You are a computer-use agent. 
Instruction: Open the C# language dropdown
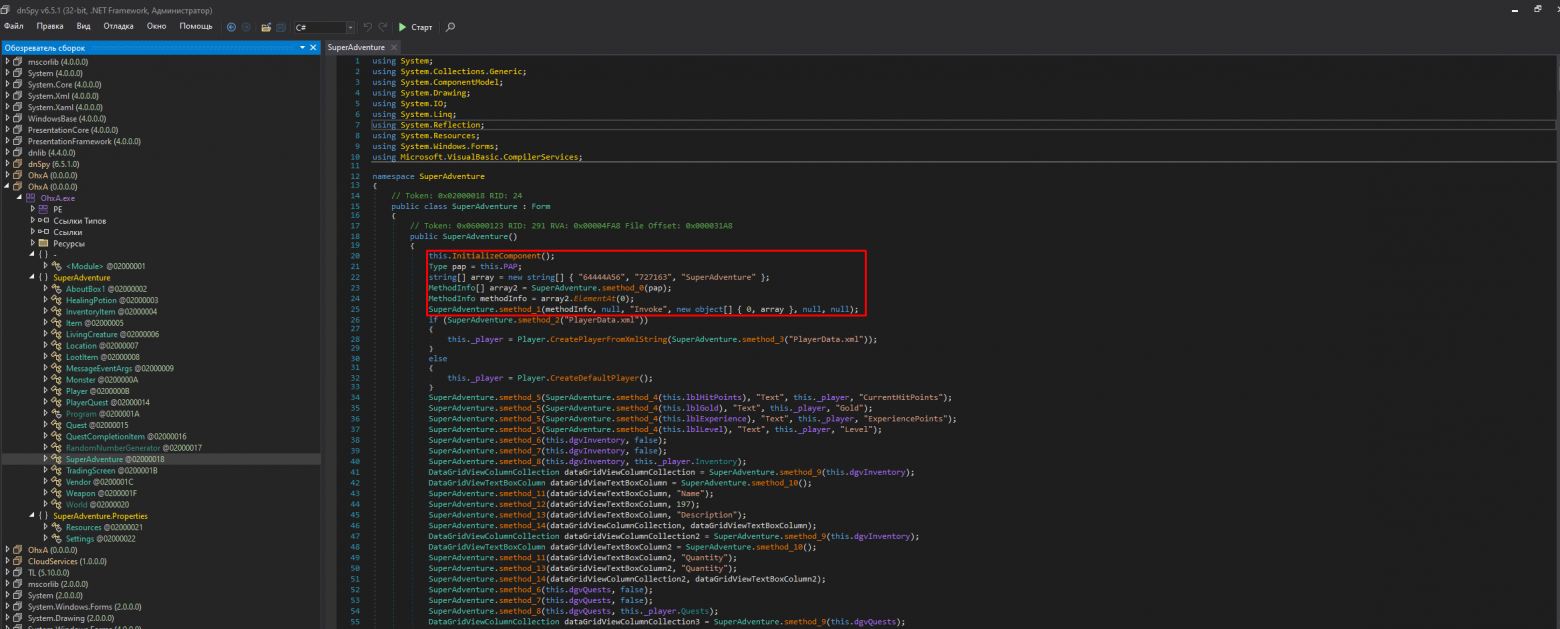point(348,27)
